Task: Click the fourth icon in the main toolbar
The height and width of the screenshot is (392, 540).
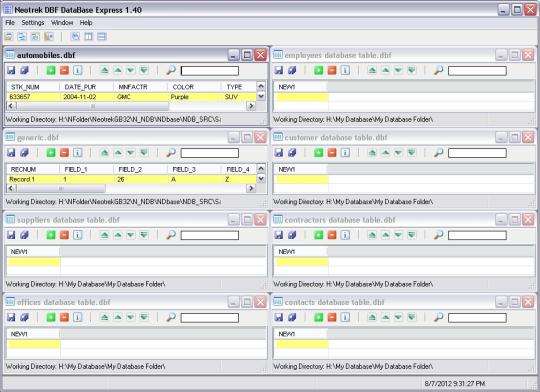Action: click(49, 36)
